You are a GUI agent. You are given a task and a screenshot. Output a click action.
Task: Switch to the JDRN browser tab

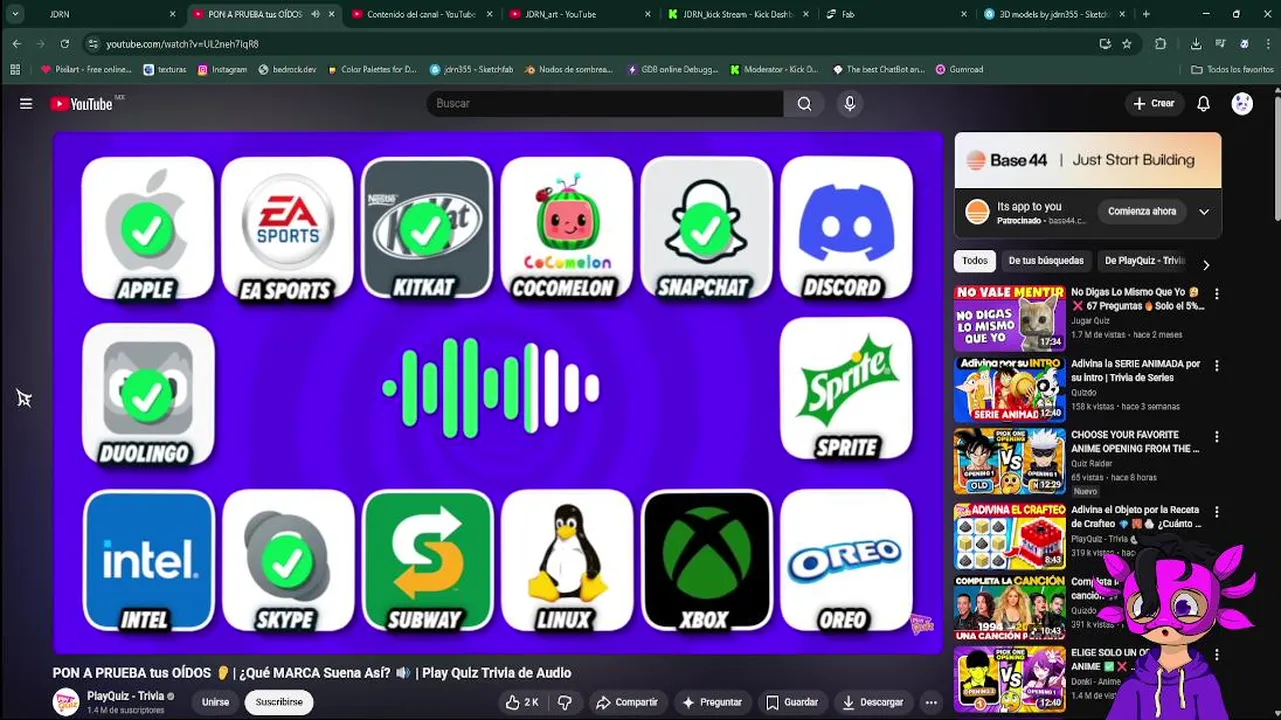point(103,14)
